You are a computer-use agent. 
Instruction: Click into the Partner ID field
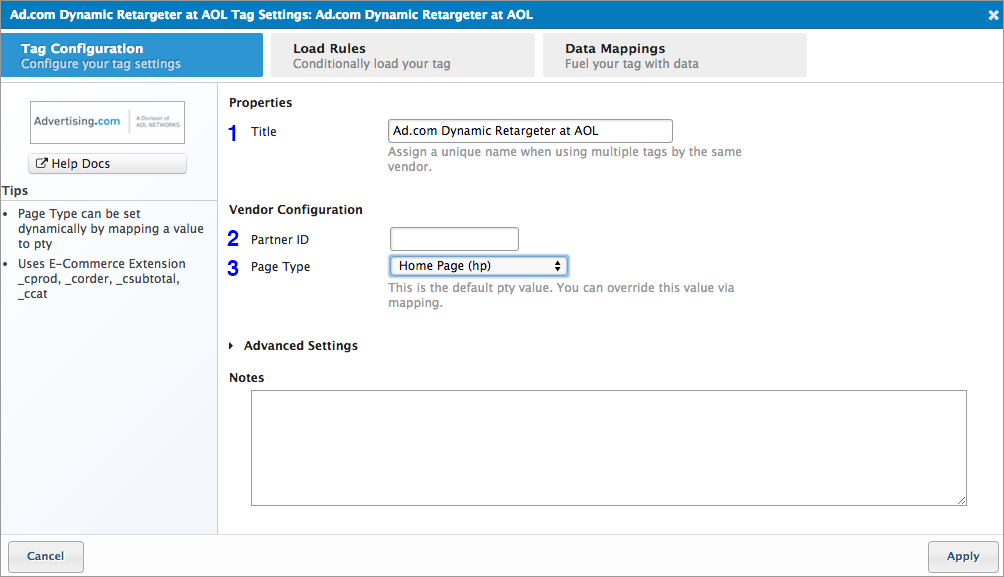pos(454,239)
